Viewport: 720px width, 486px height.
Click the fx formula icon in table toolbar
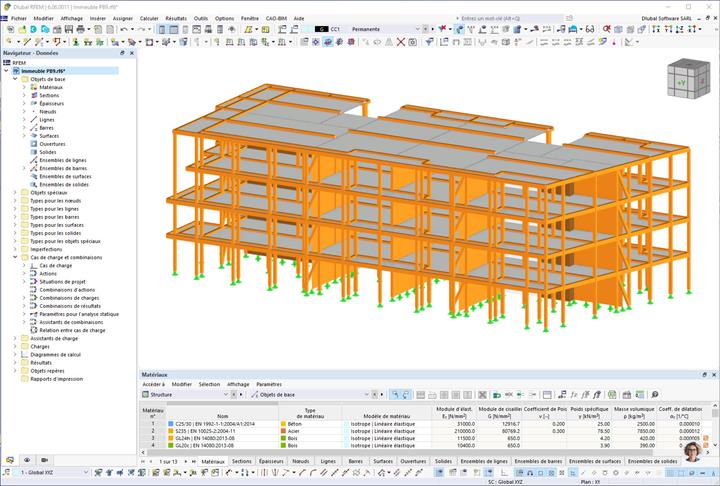tap(574, 395)
